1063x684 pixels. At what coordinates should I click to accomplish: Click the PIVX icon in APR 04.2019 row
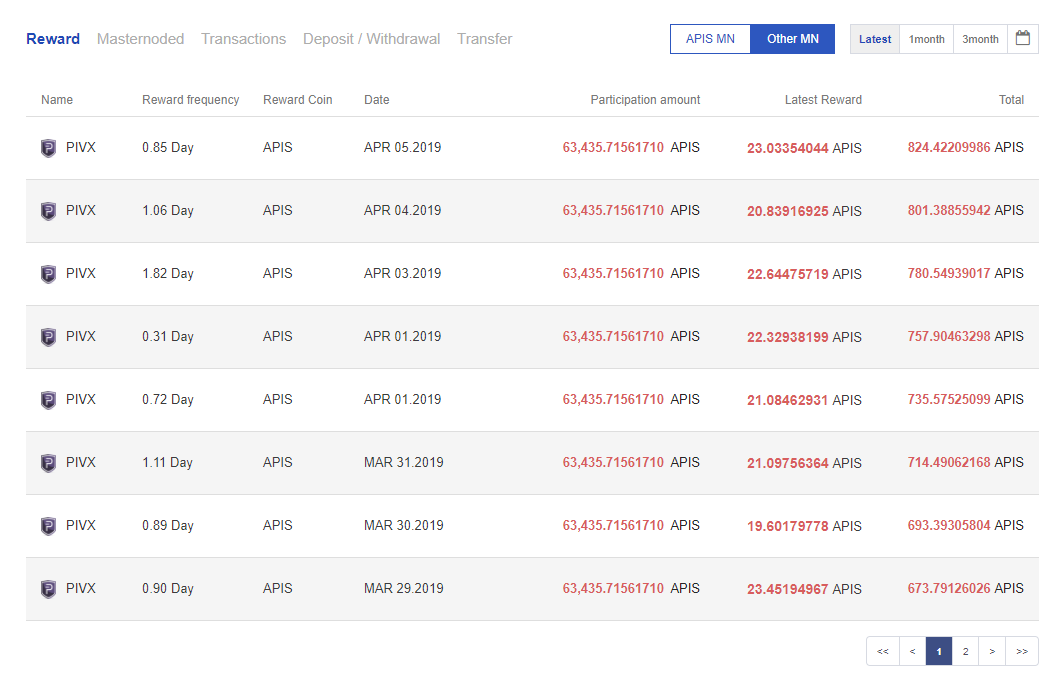coord(48,211)
